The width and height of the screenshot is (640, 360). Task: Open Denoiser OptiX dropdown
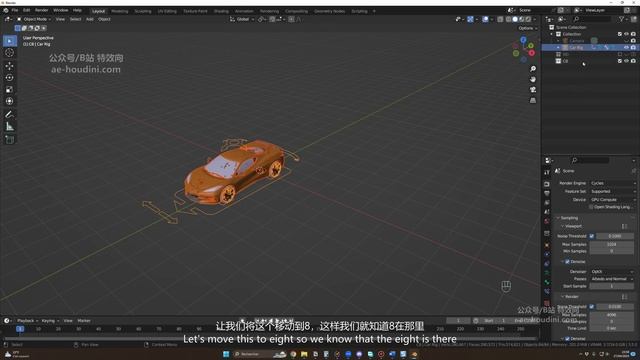612,271
